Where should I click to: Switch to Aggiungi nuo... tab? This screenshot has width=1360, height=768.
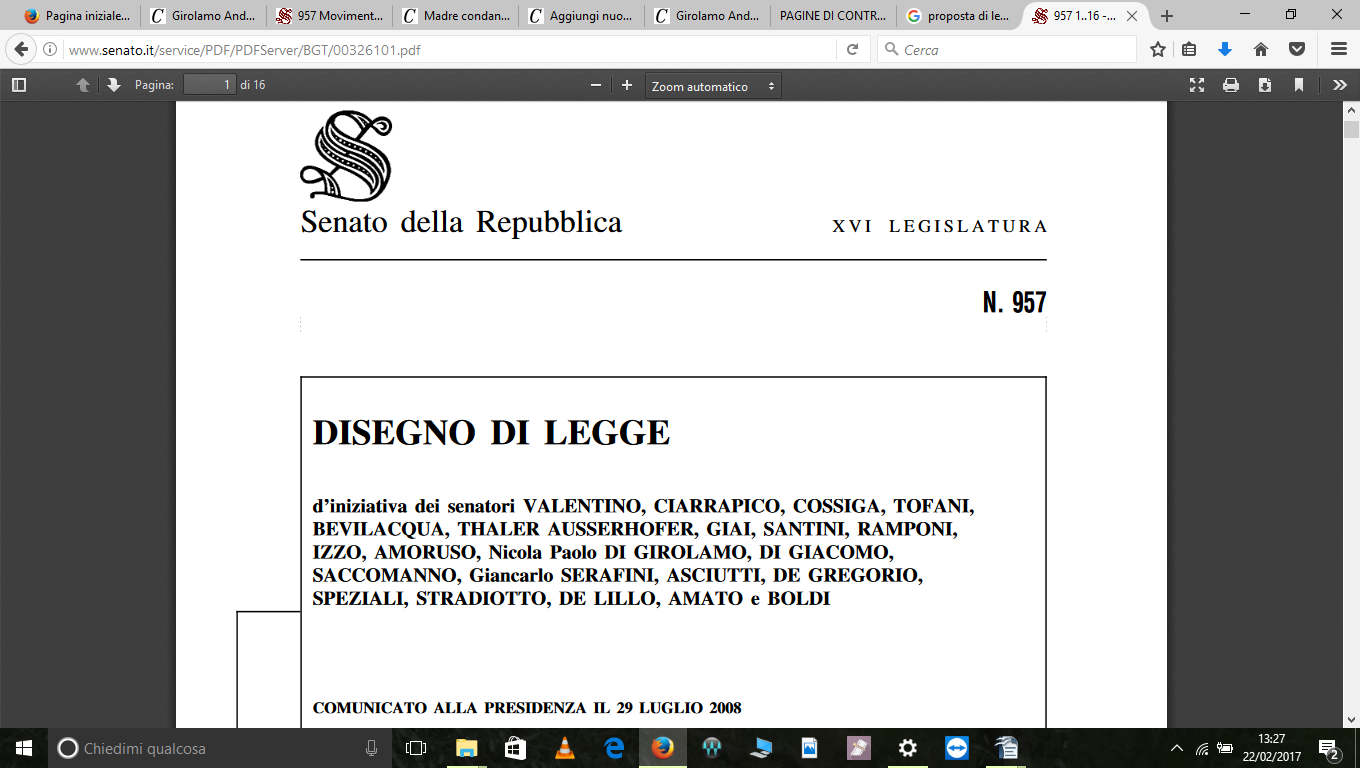point(581,16)
